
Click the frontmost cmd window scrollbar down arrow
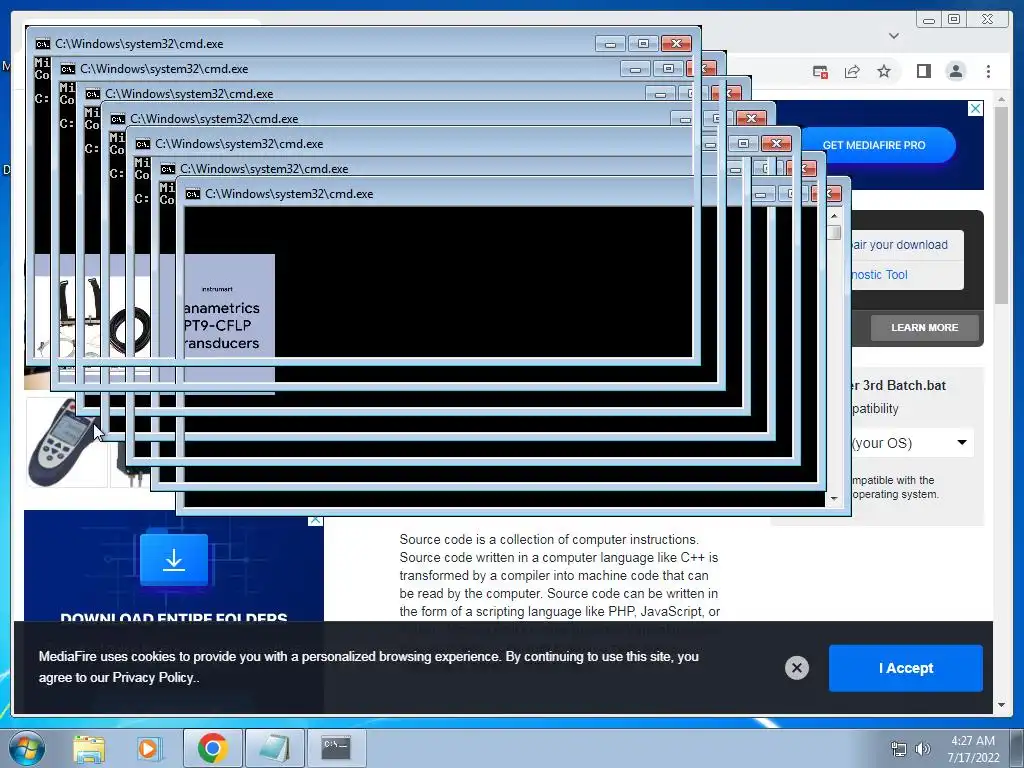click(834, 499)
